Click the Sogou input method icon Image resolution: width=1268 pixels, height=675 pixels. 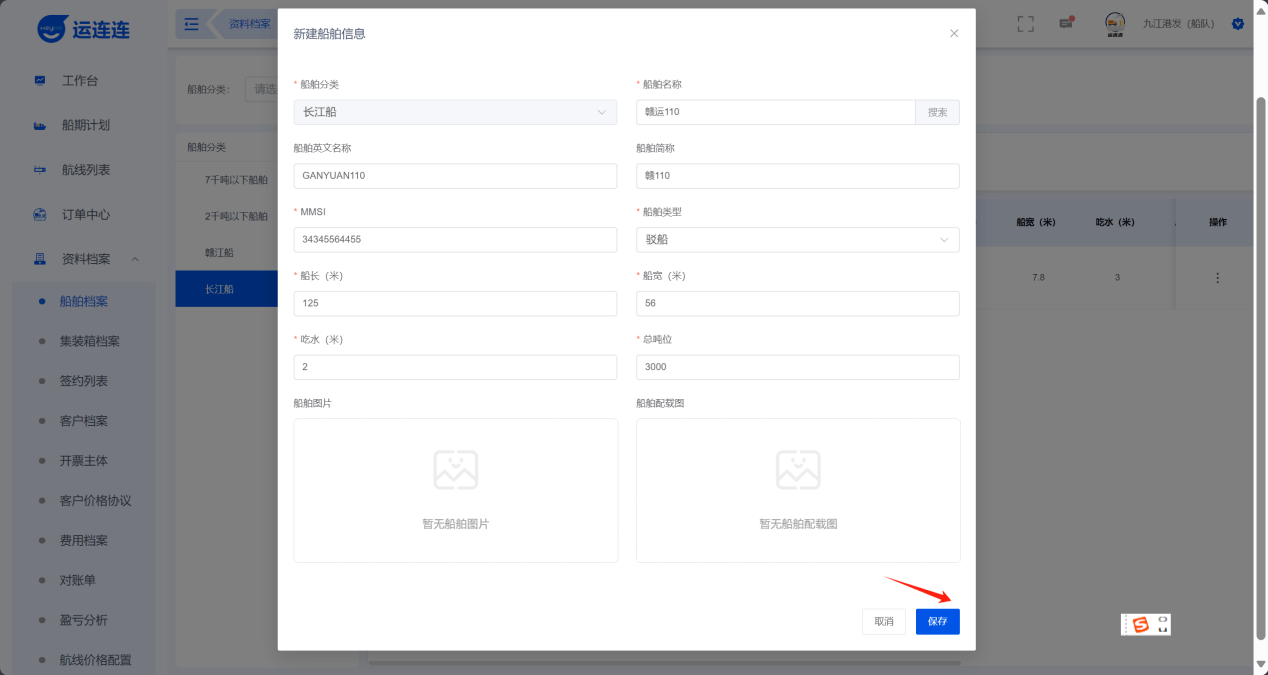(1140, 625)
